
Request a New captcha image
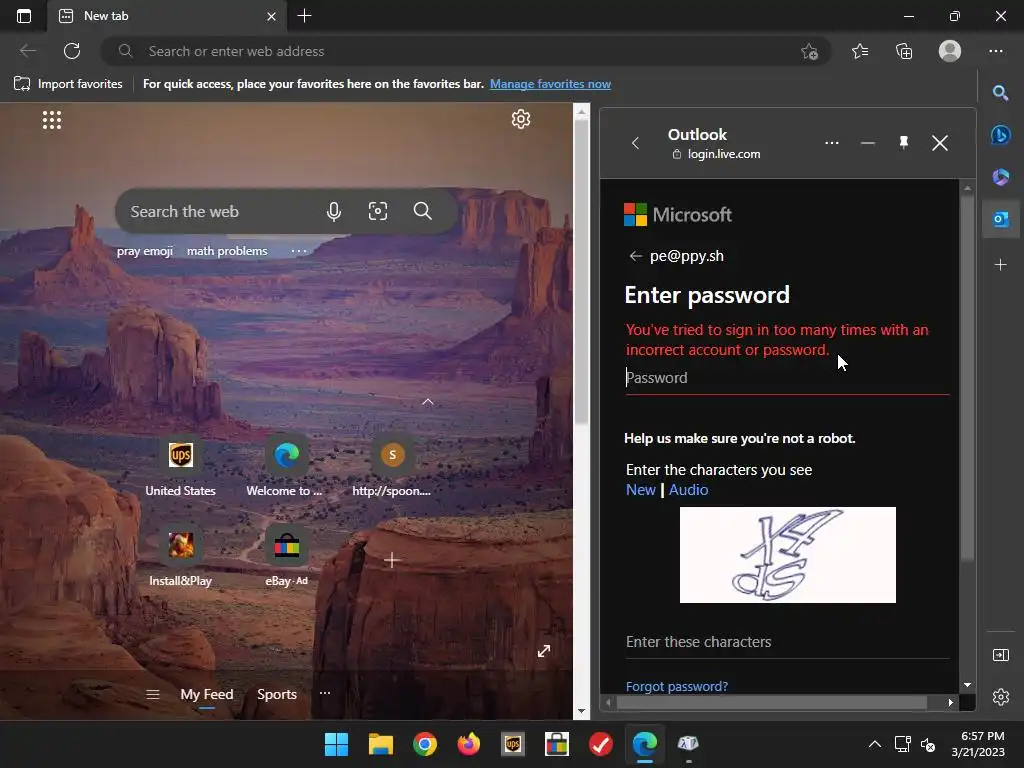click(641, 490)
